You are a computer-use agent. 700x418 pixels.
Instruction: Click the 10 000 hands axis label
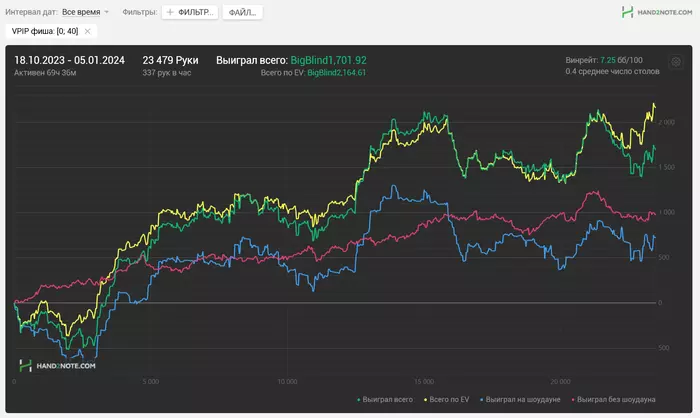287,381
